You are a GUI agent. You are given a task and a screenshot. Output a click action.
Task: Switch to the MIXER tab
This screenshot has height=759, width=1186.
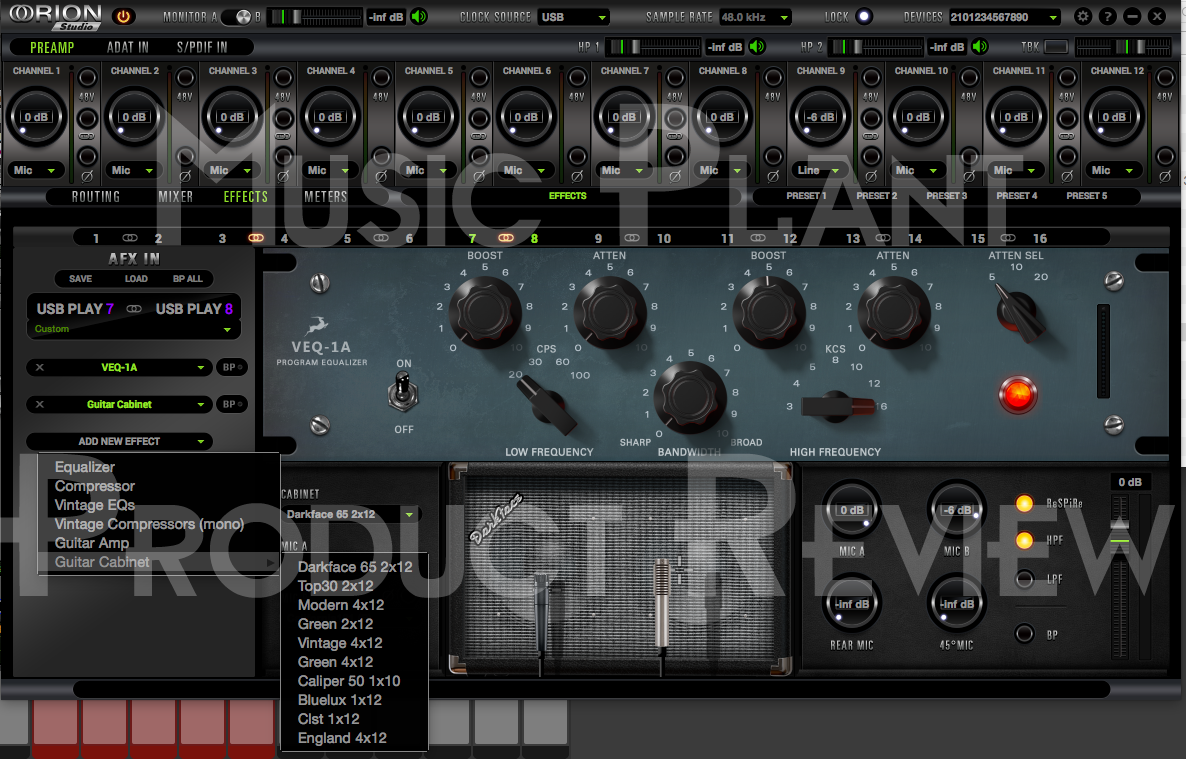point(175,197)
